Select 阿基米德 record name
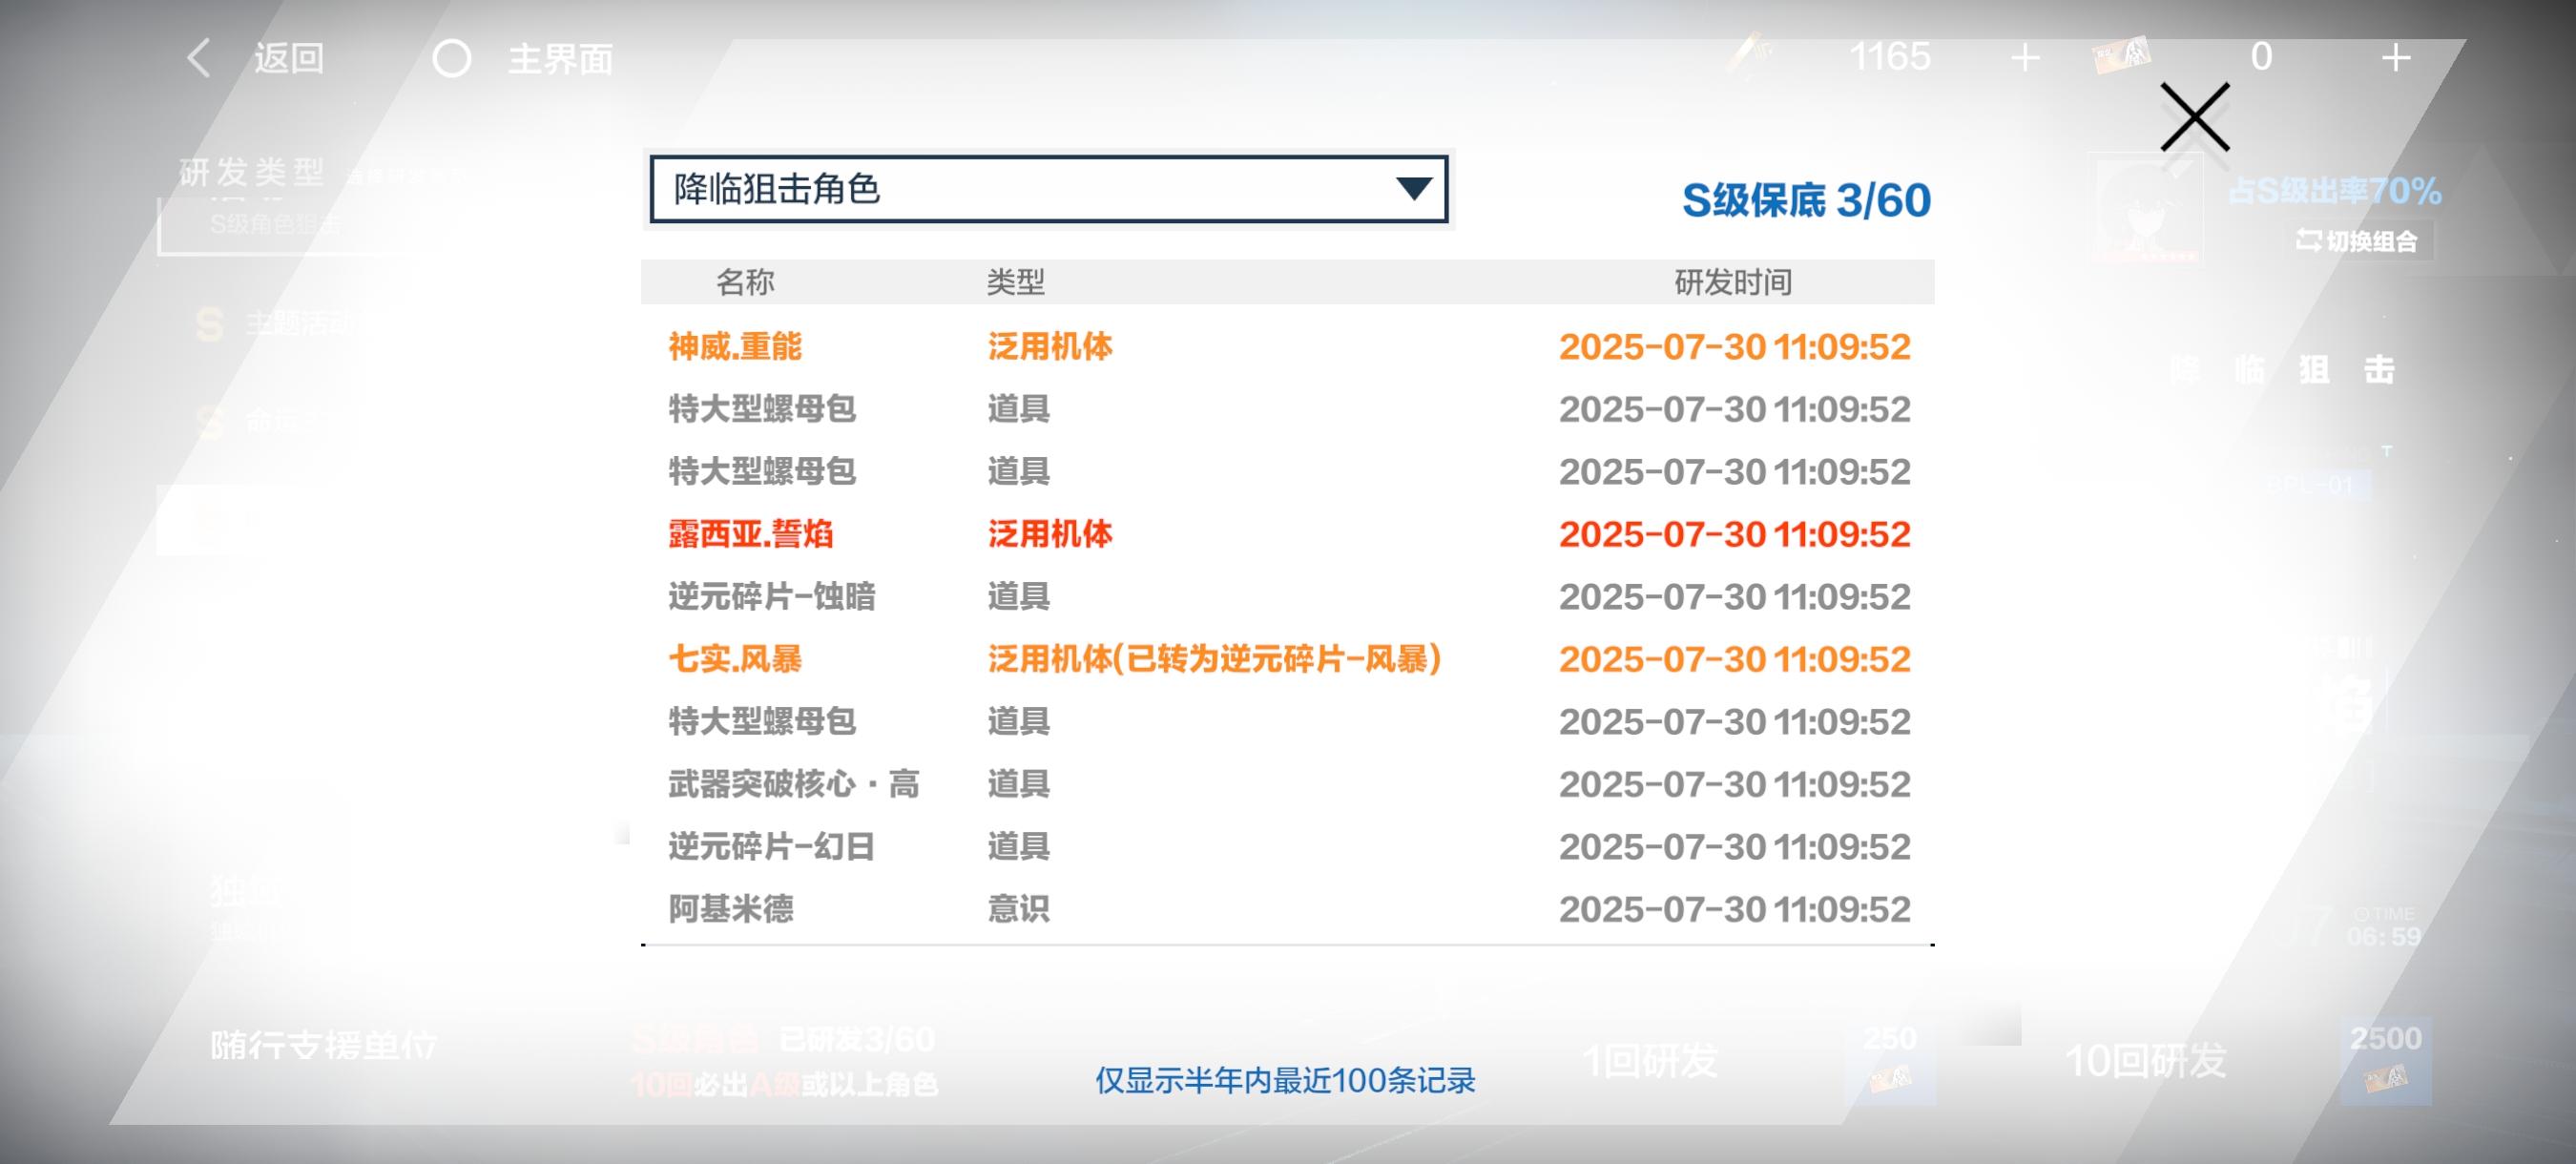The width and height of the screenshot is (2576, 1164). tap(731, 909)
